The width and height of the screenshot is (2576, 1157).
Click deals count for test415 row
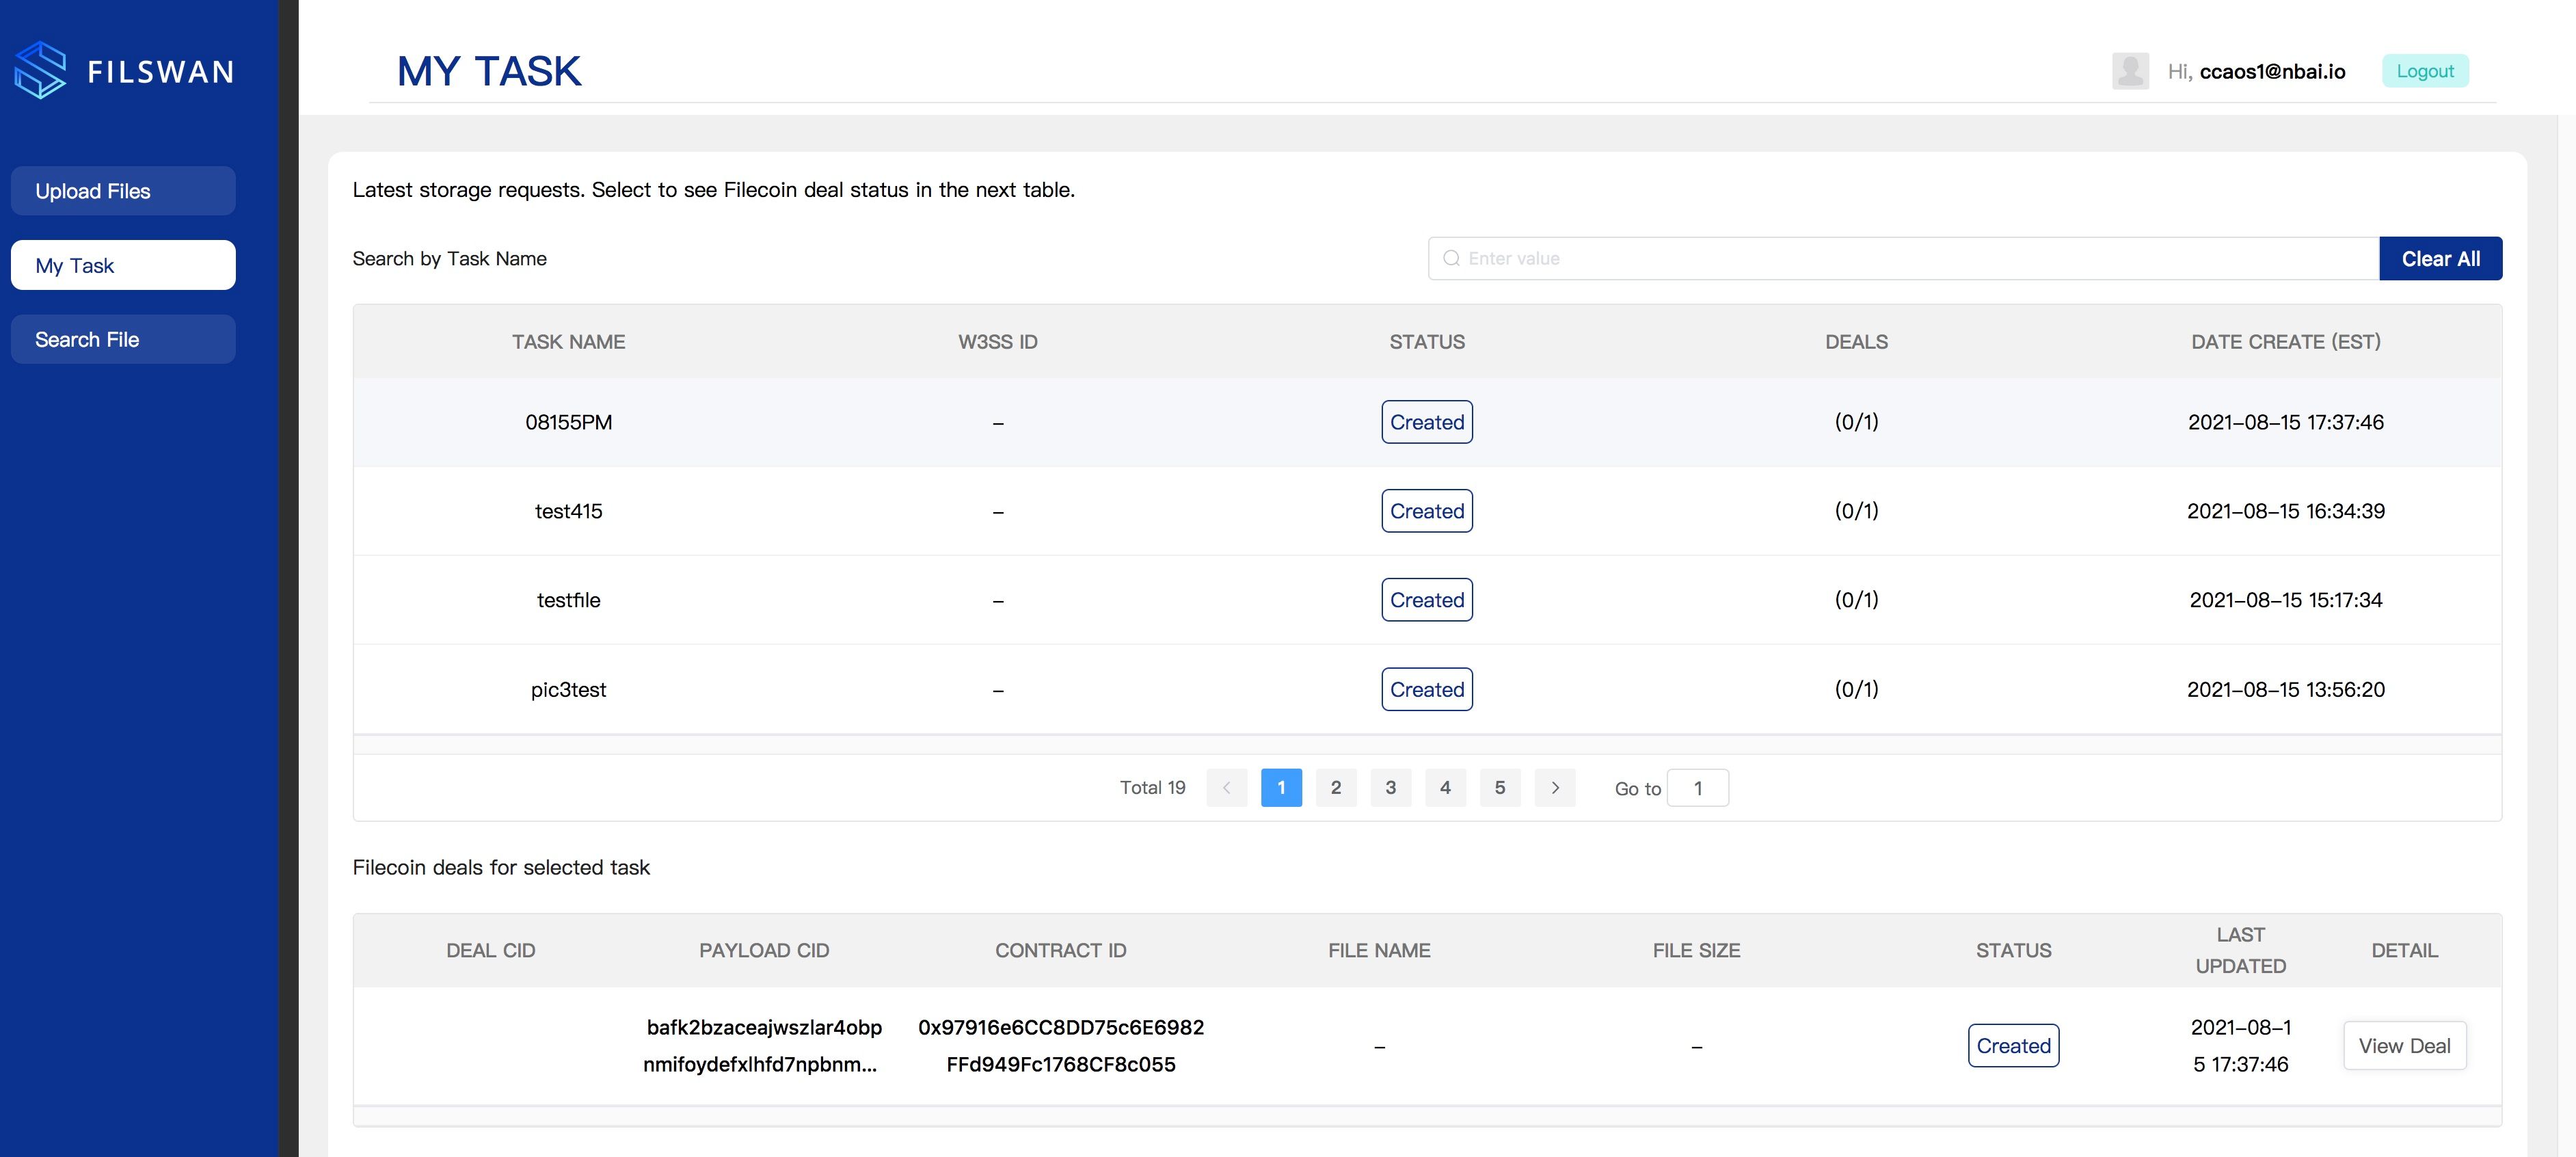pyautogui.click(x=1857, y=511)
